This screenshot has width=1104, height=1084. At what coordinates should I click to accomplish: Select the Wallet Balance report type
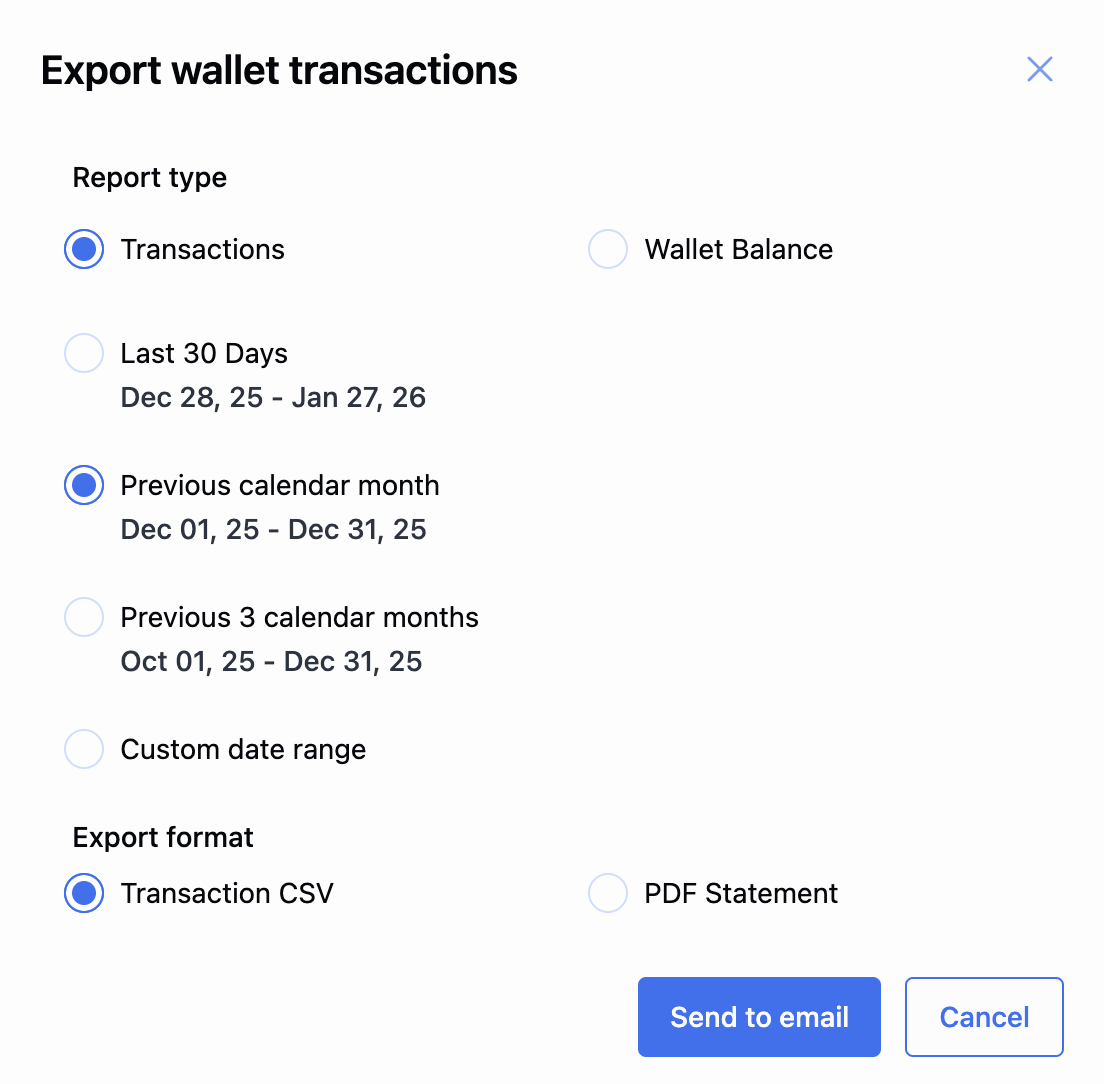pyautogui.click(x=608, y=249)
